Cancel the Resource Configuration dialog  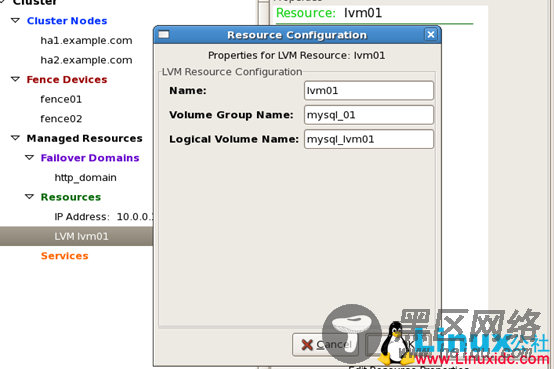coord(325,344)
